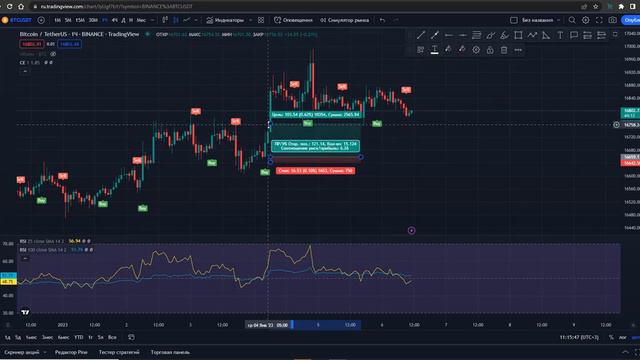This screenshot has width=640, height=360.
Task: Open the layout setup square icon
Action: pos(514,20)
